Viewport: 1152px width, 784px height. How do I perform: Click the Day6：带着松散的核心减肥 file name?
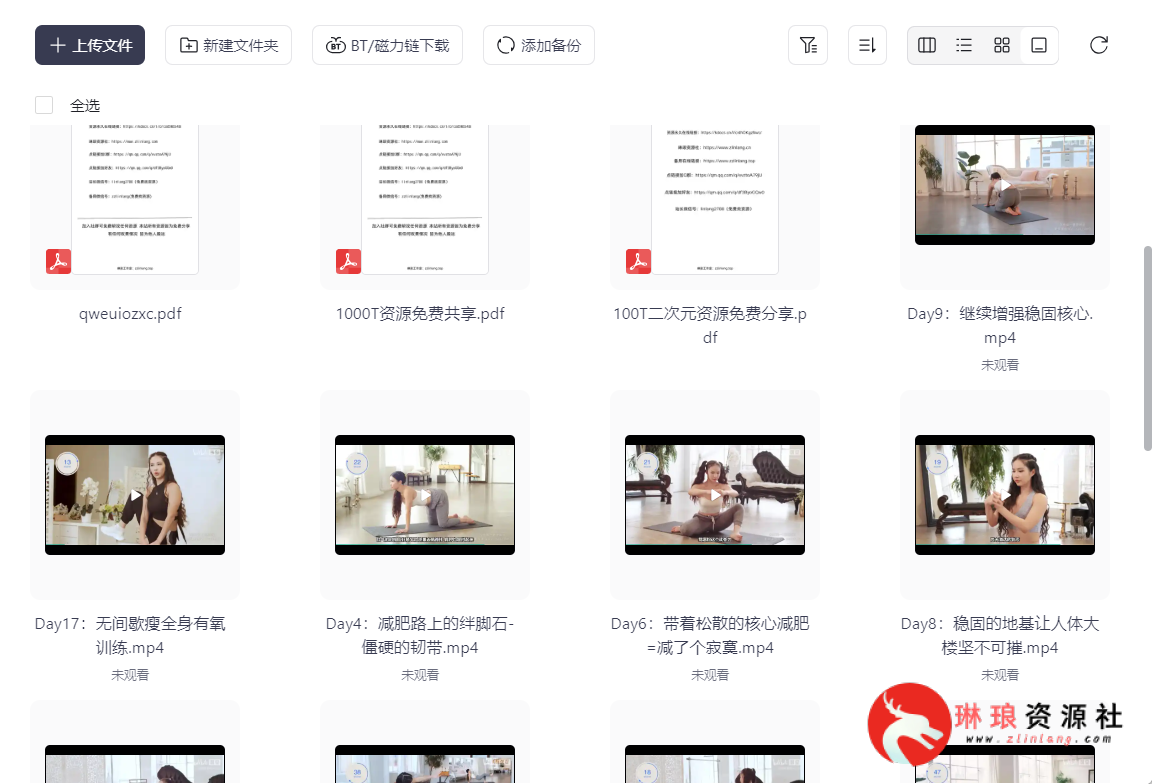point(710,636)
